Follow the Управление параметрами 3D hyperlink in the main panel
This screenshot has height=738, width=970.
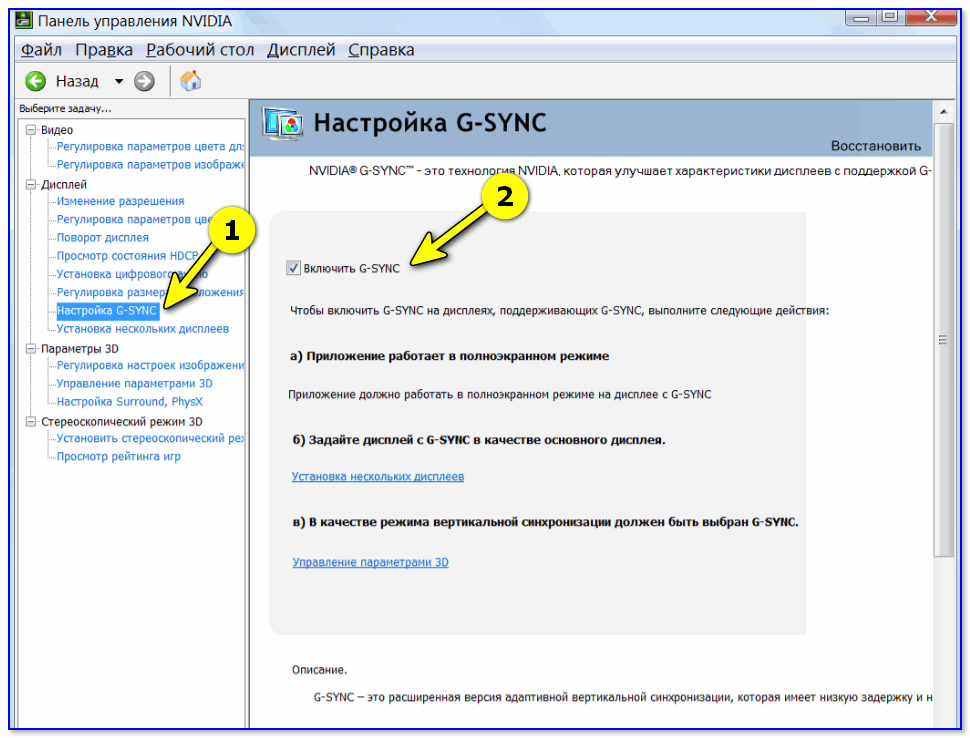pyautogui.click(x=371, y=562)
